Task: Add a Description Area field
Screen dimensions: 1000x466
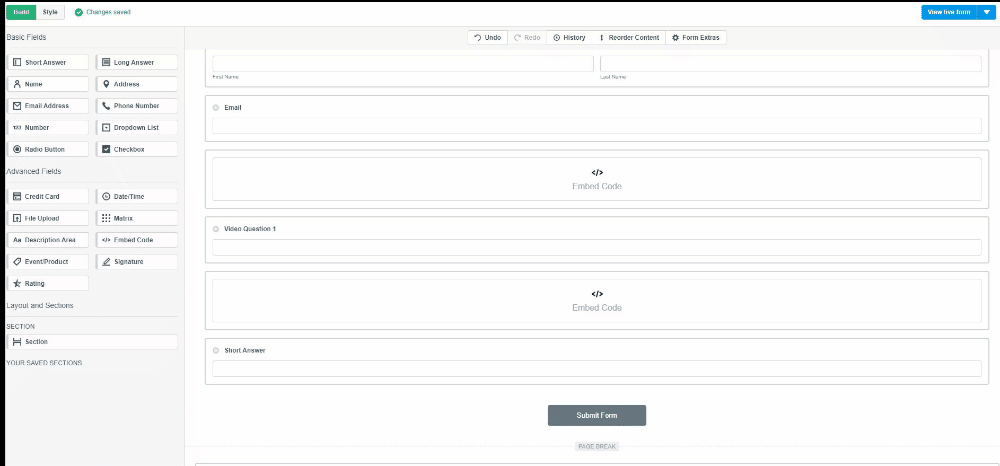Action: 47,240
